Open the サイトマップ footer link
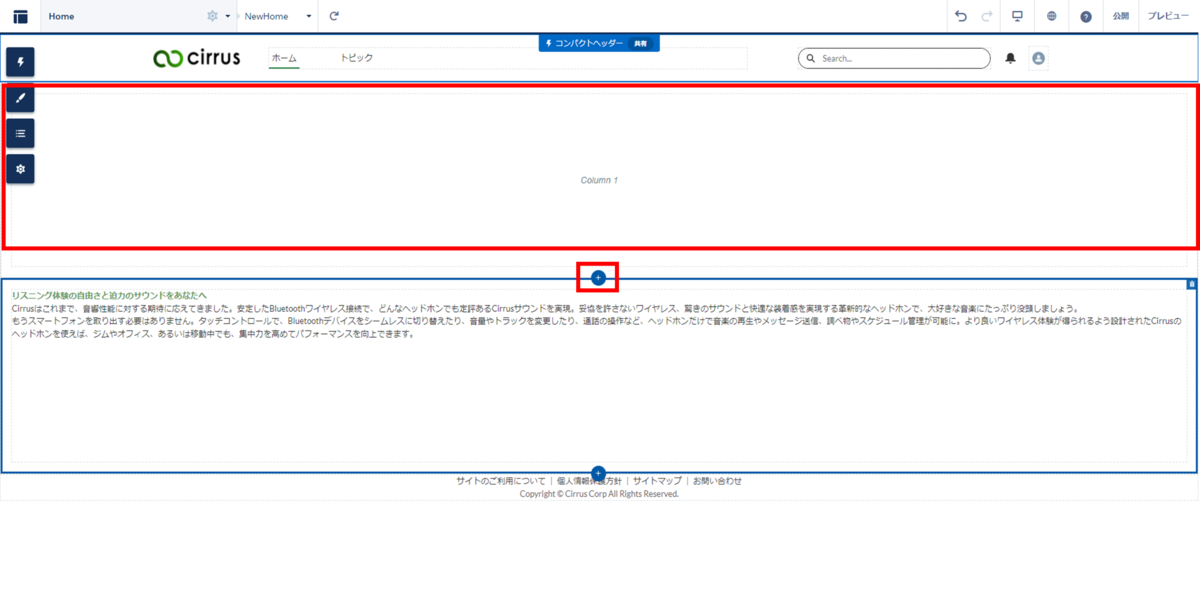 [657, 481]
